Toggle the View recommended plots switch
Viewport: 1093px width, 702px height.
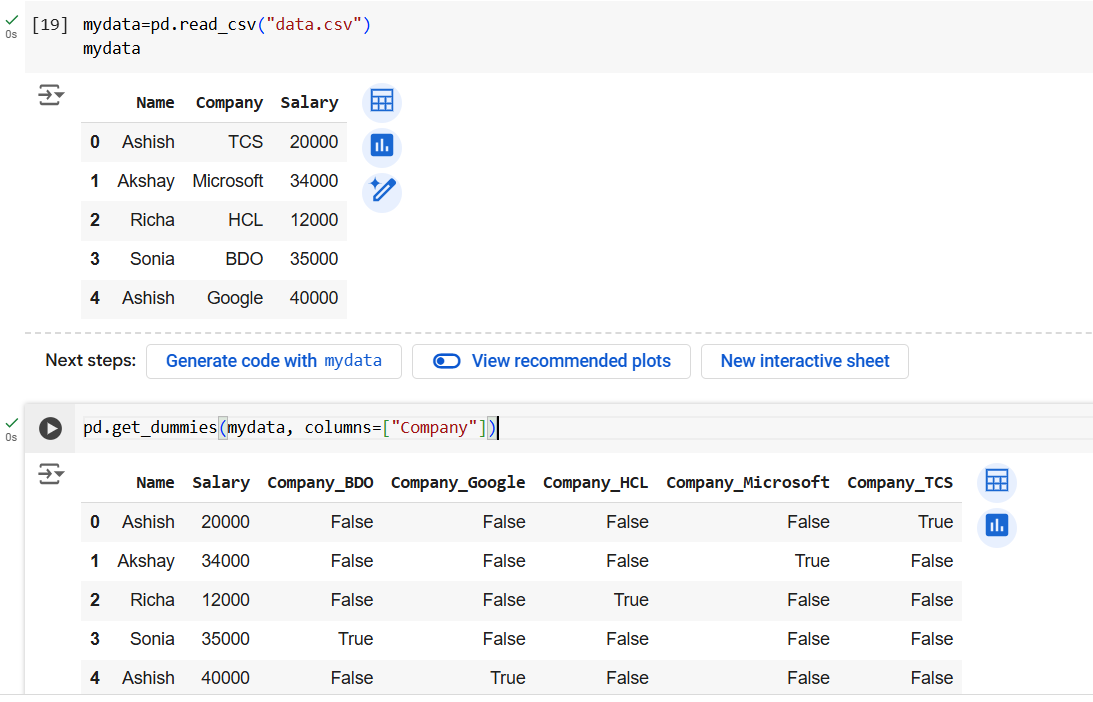point(446,361)
